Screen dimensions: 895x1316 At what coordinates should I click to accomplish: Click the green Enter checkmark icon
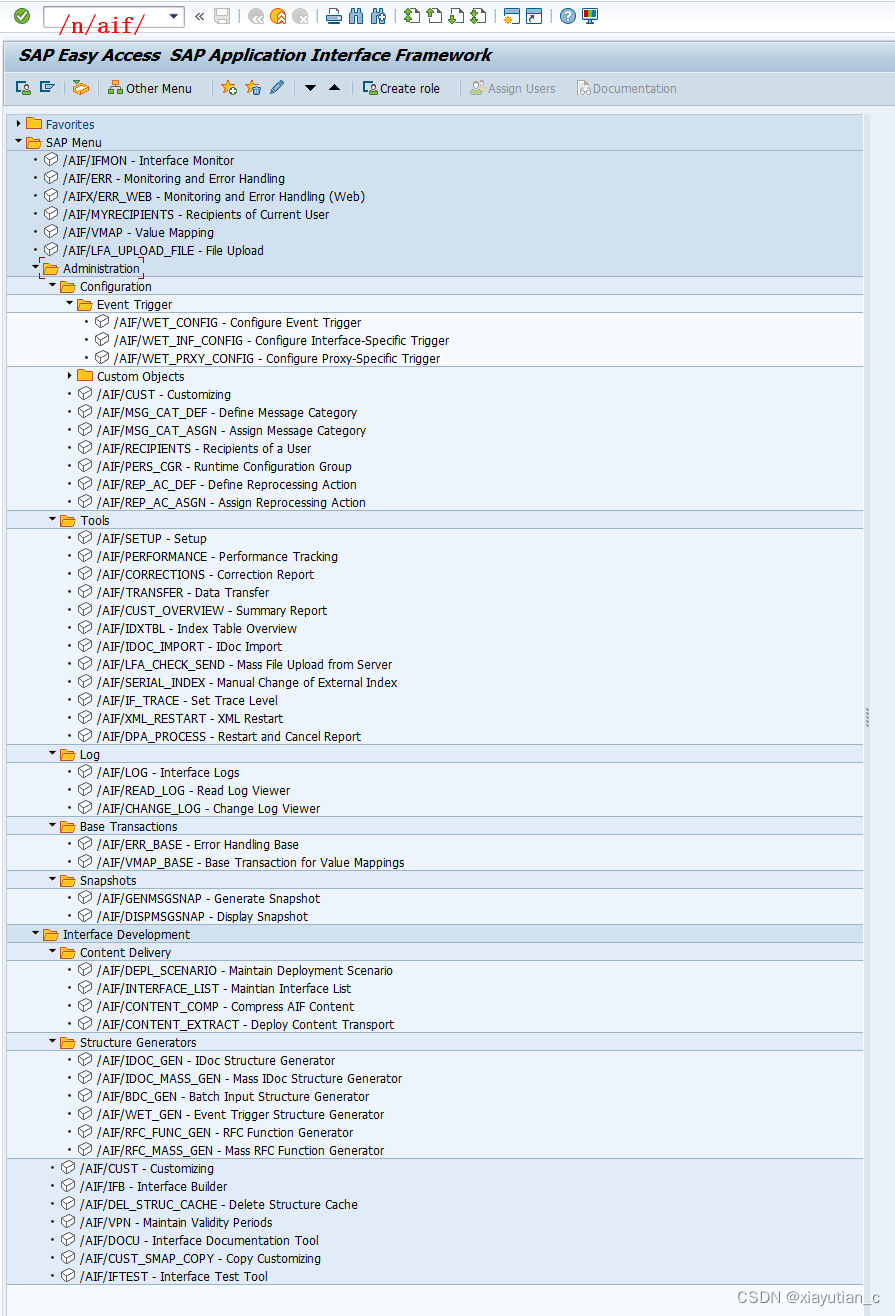(x=21, y=16)
